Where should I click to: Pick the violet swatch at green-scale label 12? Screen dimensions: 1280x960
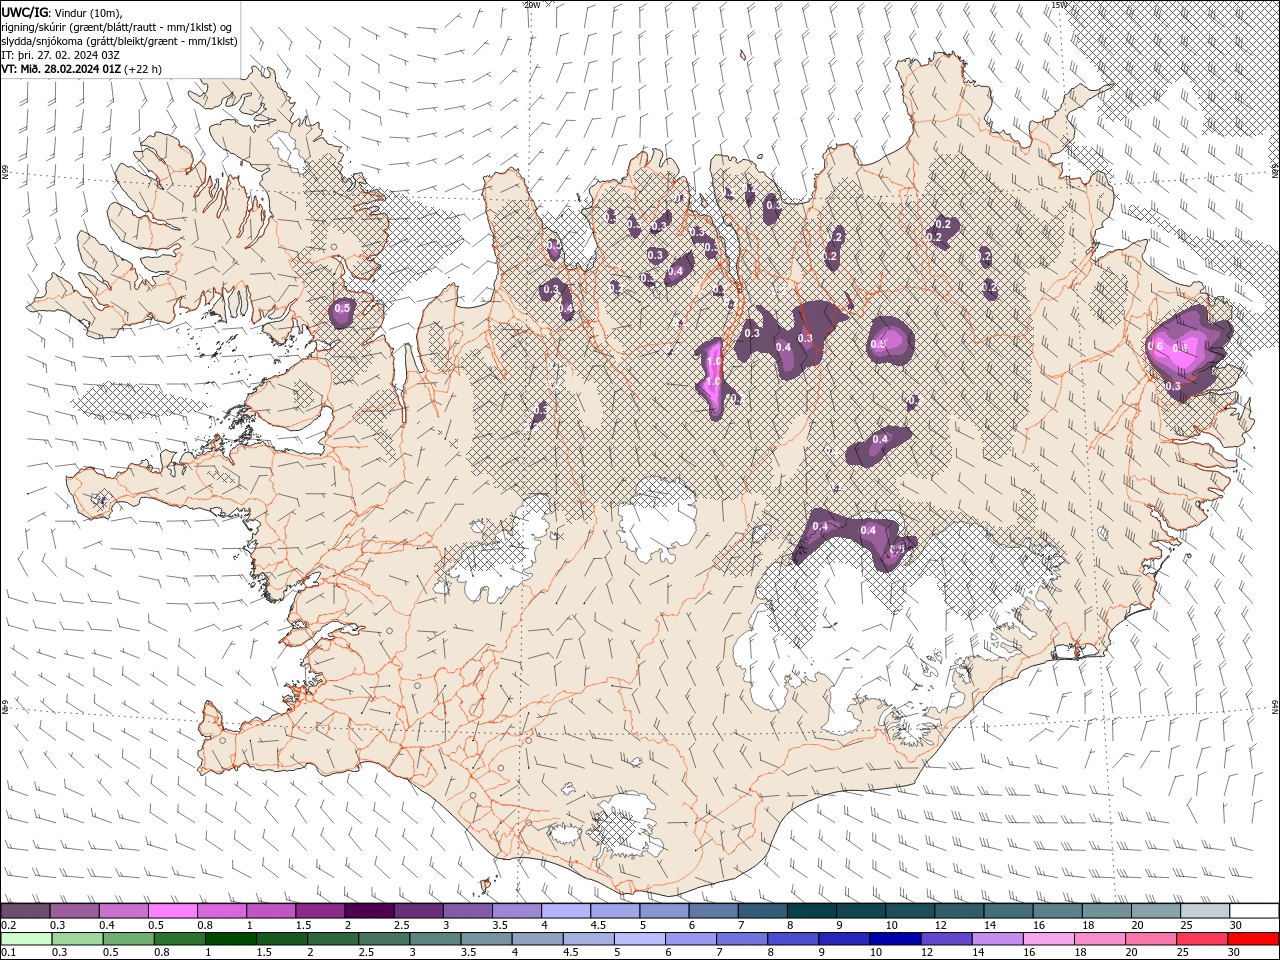click(x=946, y=939)
